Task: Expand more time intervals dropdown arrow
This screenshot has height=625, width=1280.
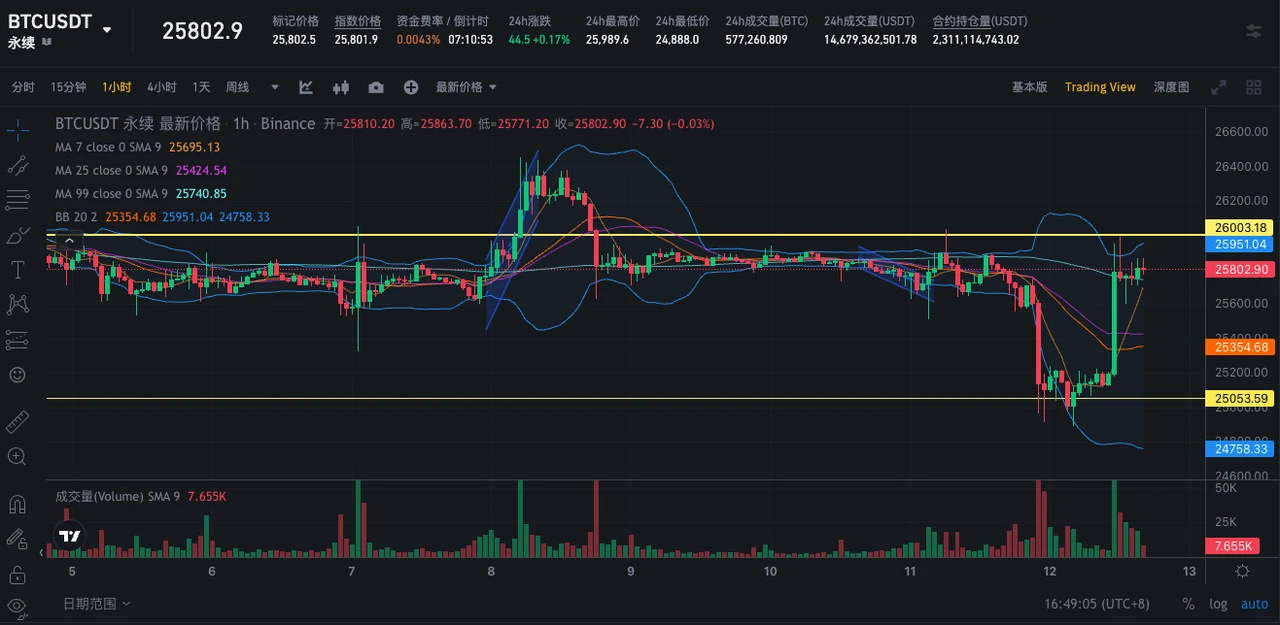Action: click(275, 88)
